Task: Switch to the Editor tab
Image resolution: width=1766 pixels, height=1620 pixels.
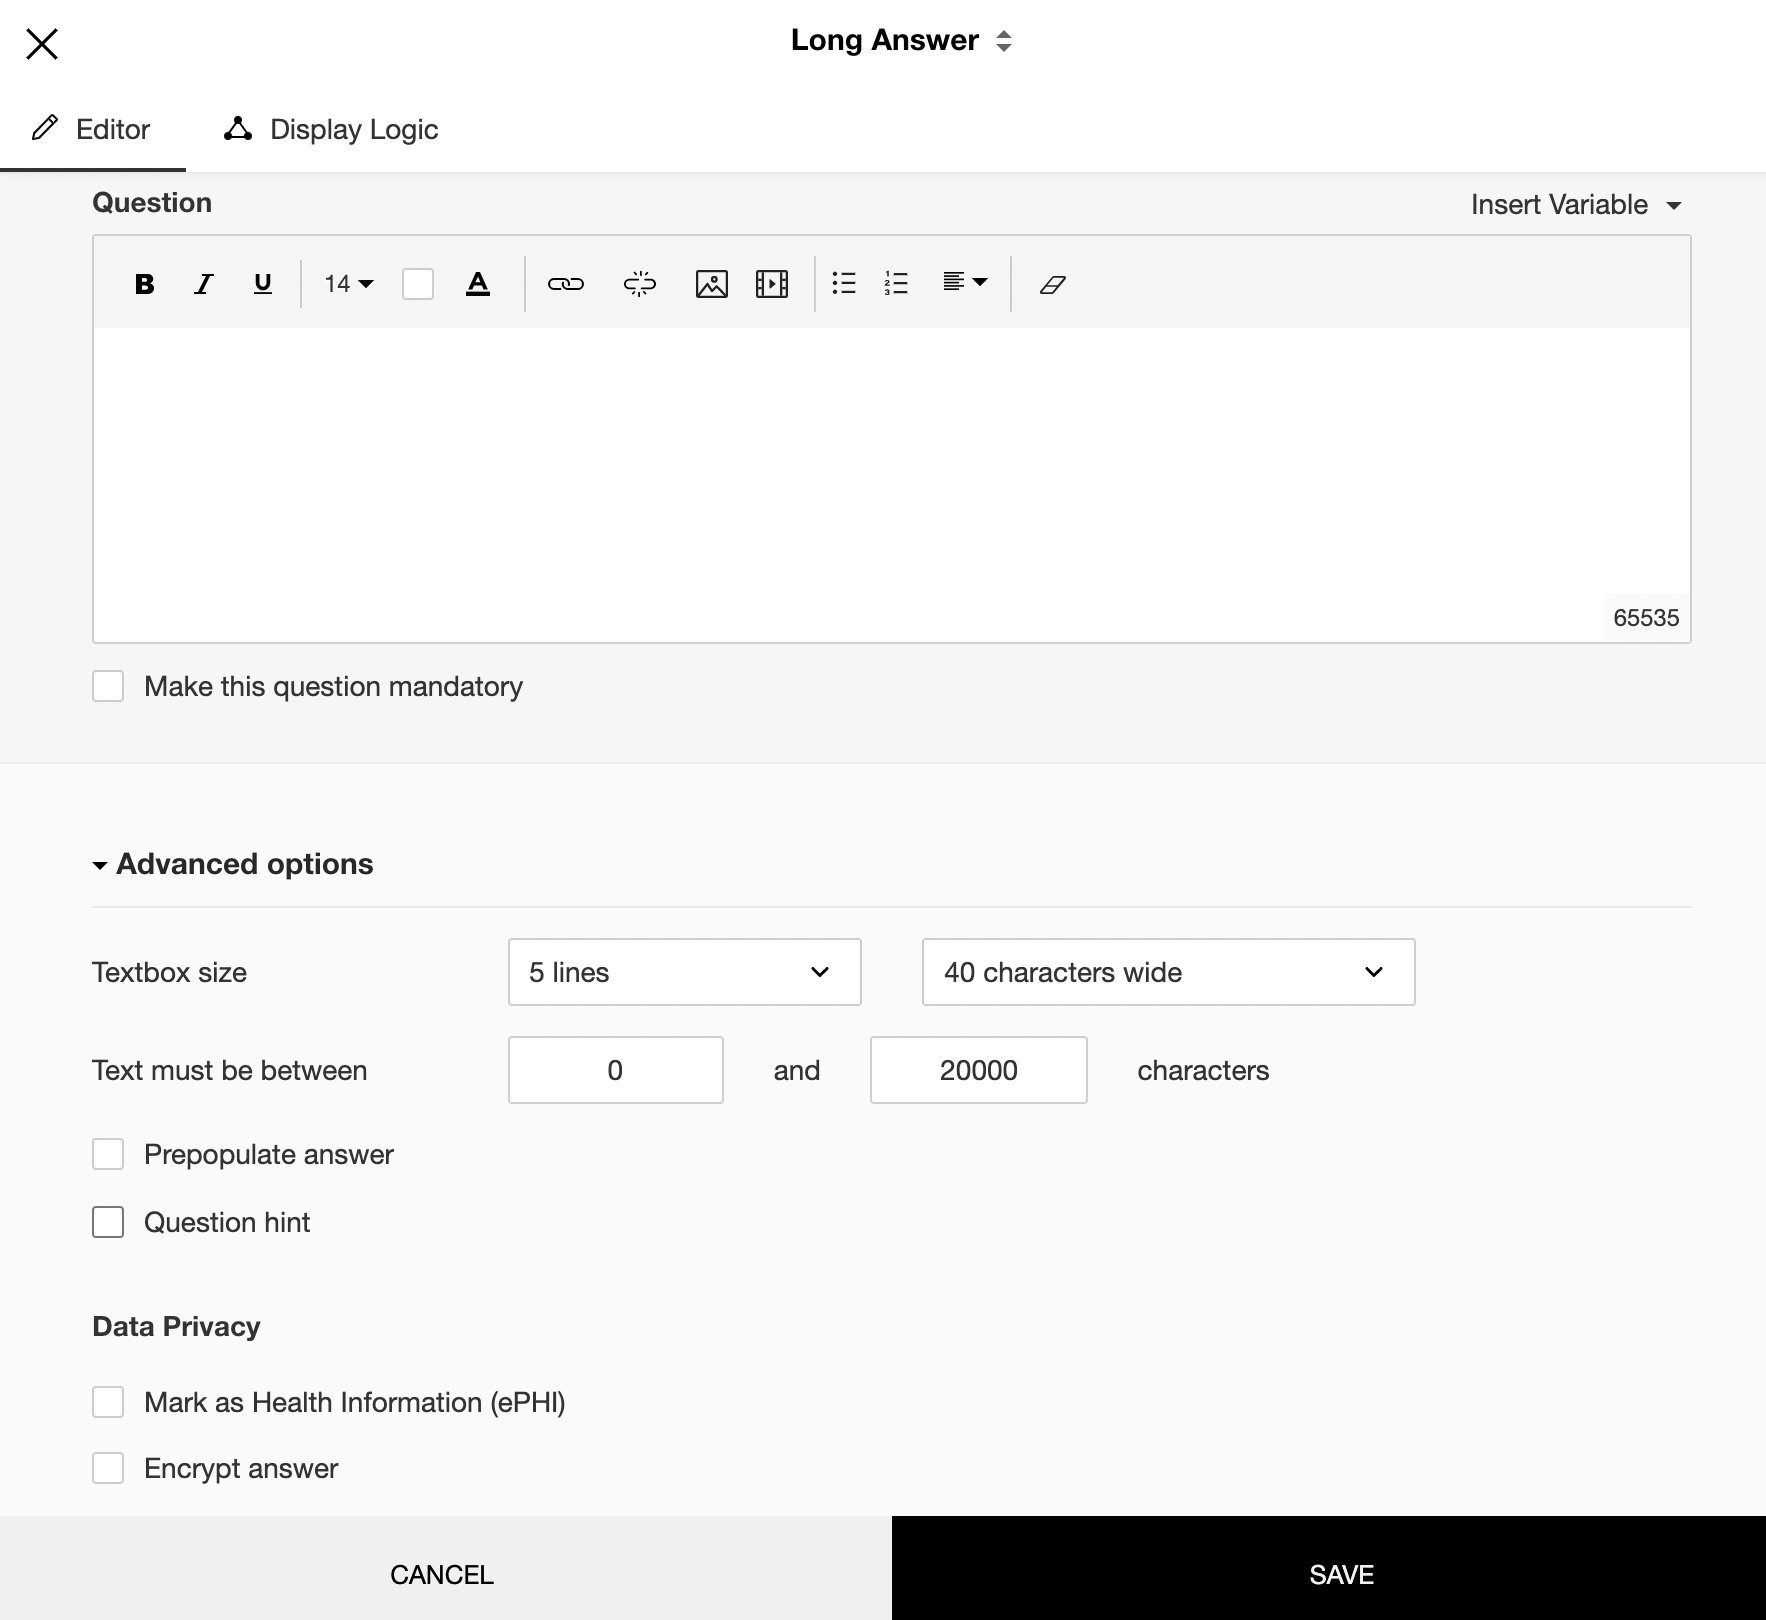Action: (92, 129)
